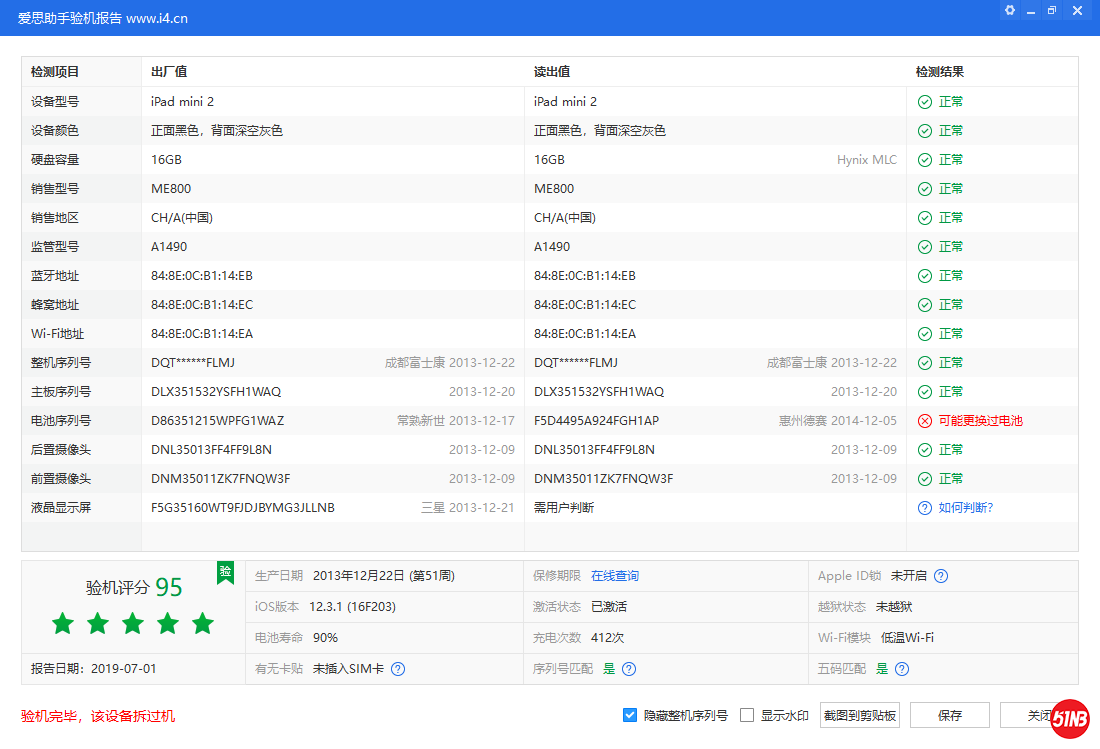Open 在线查询 warranty link
1100x749 pixels.
[614, 576]
